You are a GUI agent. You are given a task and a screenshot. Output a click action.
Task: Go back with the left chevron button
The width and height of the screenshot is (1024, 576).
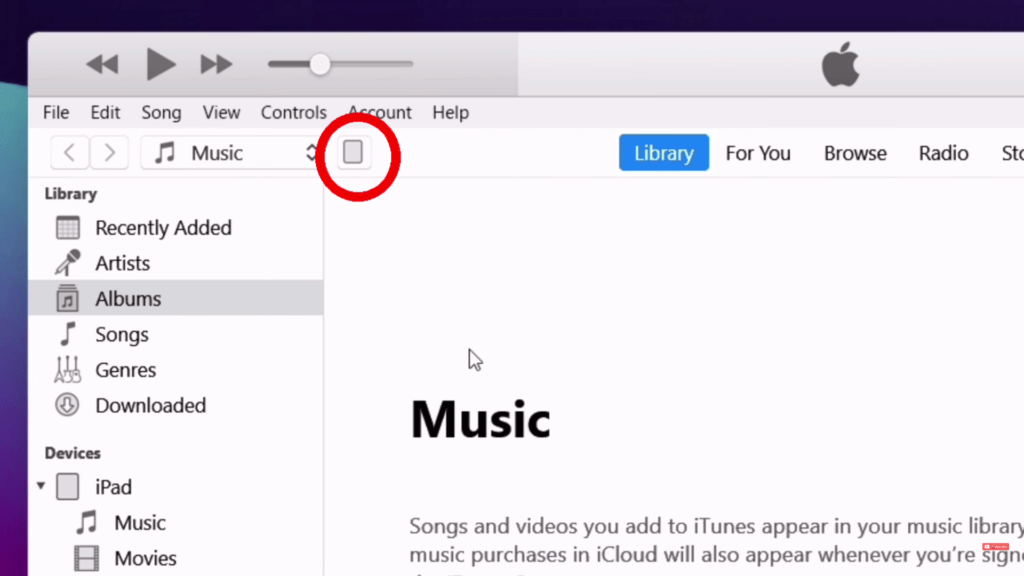(69, 153)
